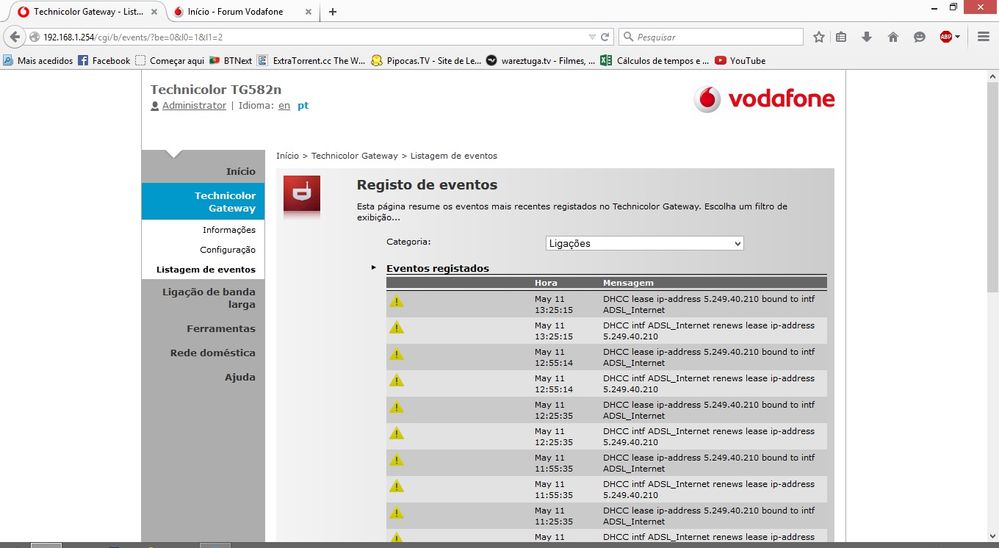Open the Categoria Ligações dropdown
Viewport: 999px width, 548px height.
click(644, 243)
